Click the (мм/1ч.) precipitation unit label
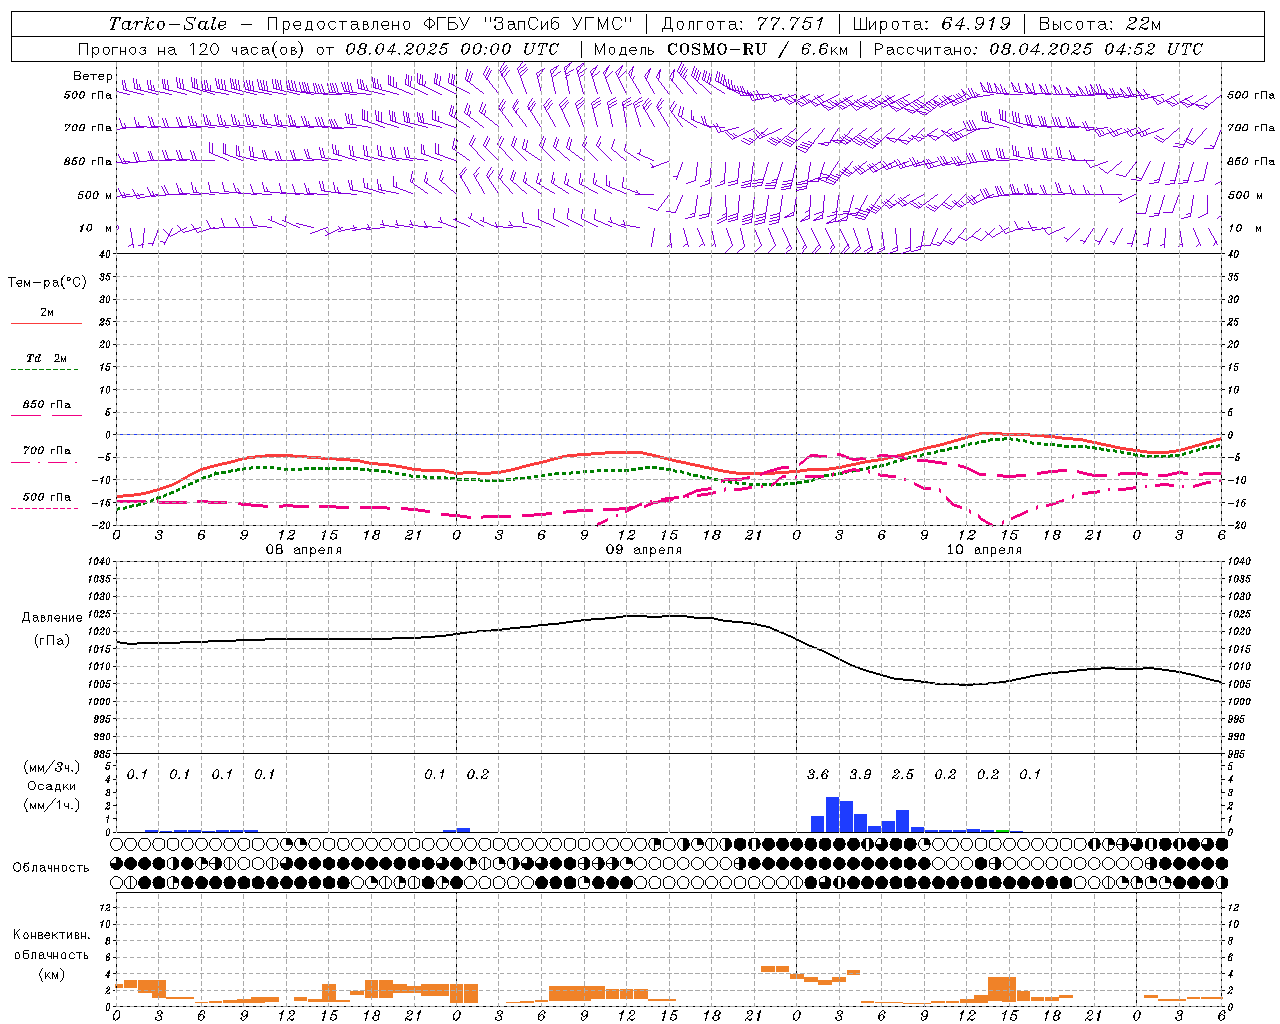1280x1024 pixels. pos(52,806)
